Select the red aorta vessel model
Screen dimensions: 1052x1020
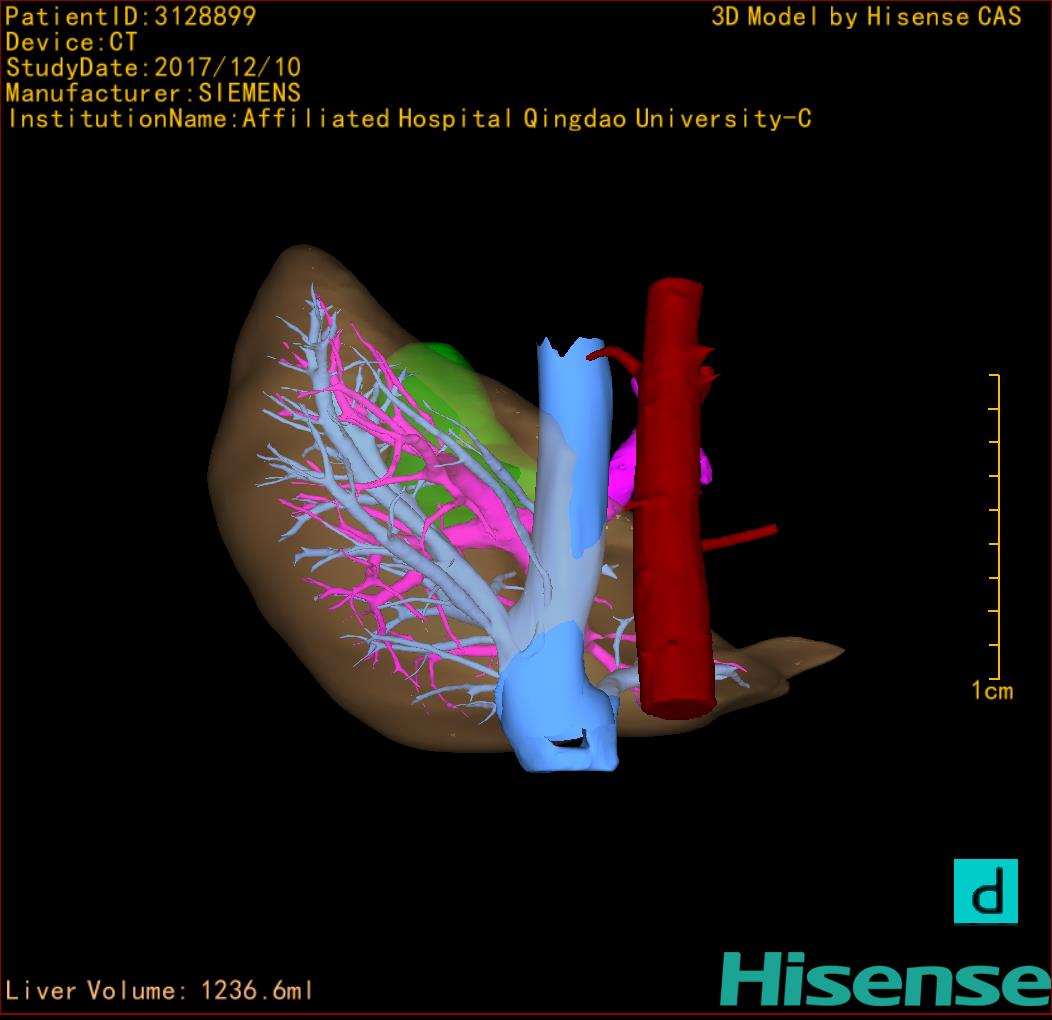tap(675, 500)
